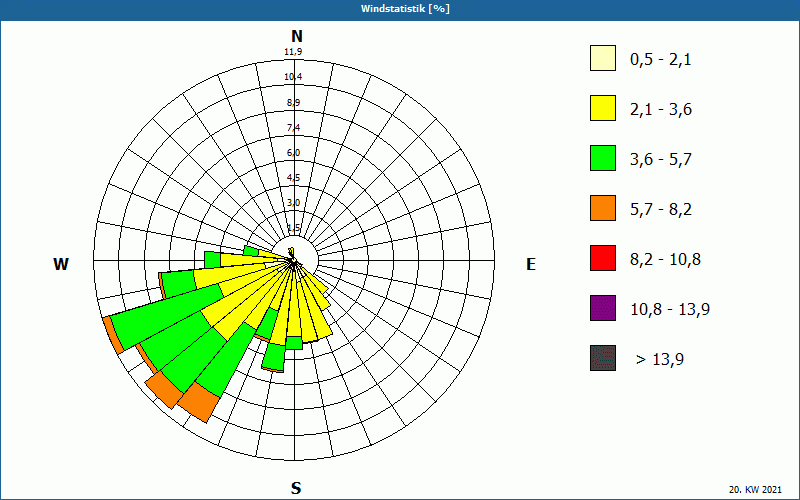Click the 'Windstatistik [%]' title text

(406, 9)
